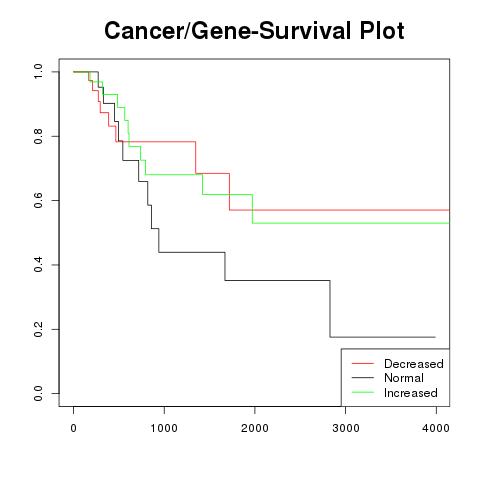The height and width of the screenshot is (480, 480).
Task: Click the green Increased legend line
Action: (363, 392)
